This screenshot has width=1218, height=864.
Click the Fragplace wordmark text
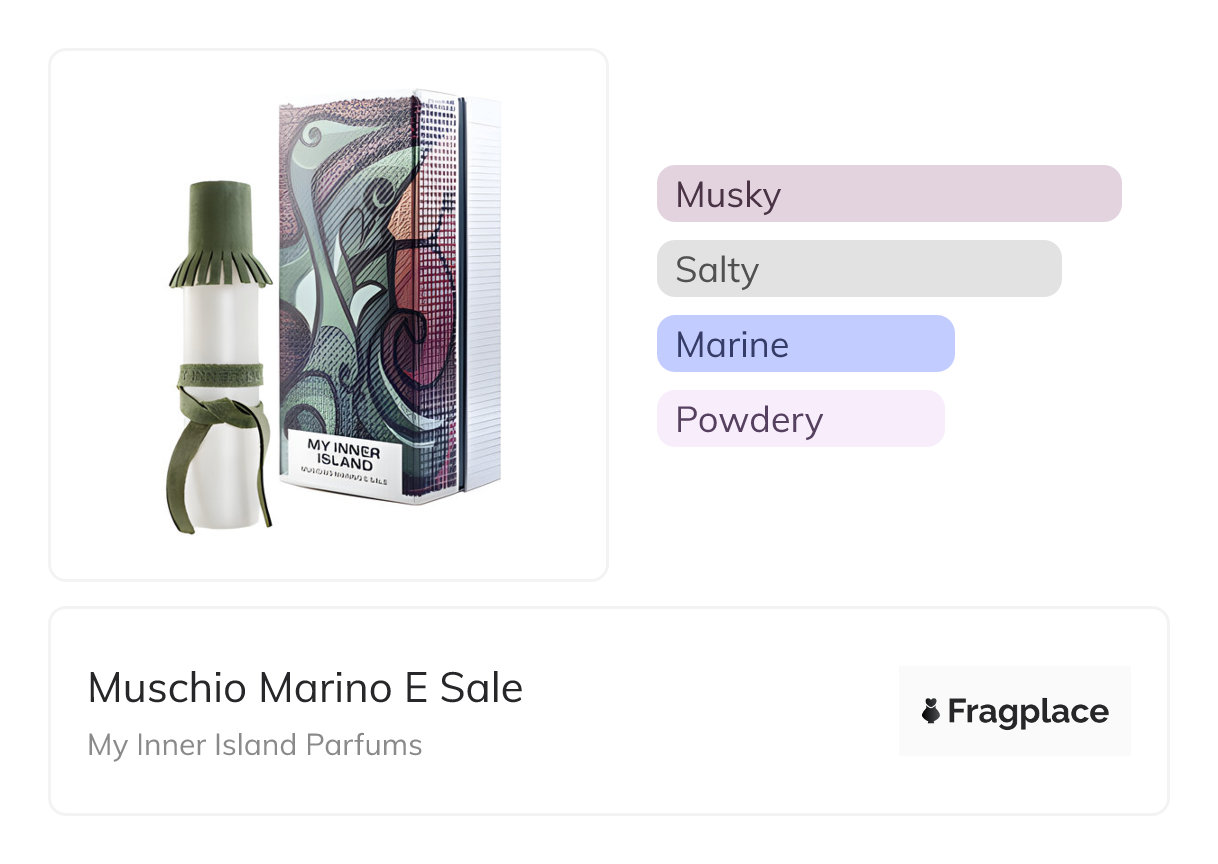tap(1027, 712)
